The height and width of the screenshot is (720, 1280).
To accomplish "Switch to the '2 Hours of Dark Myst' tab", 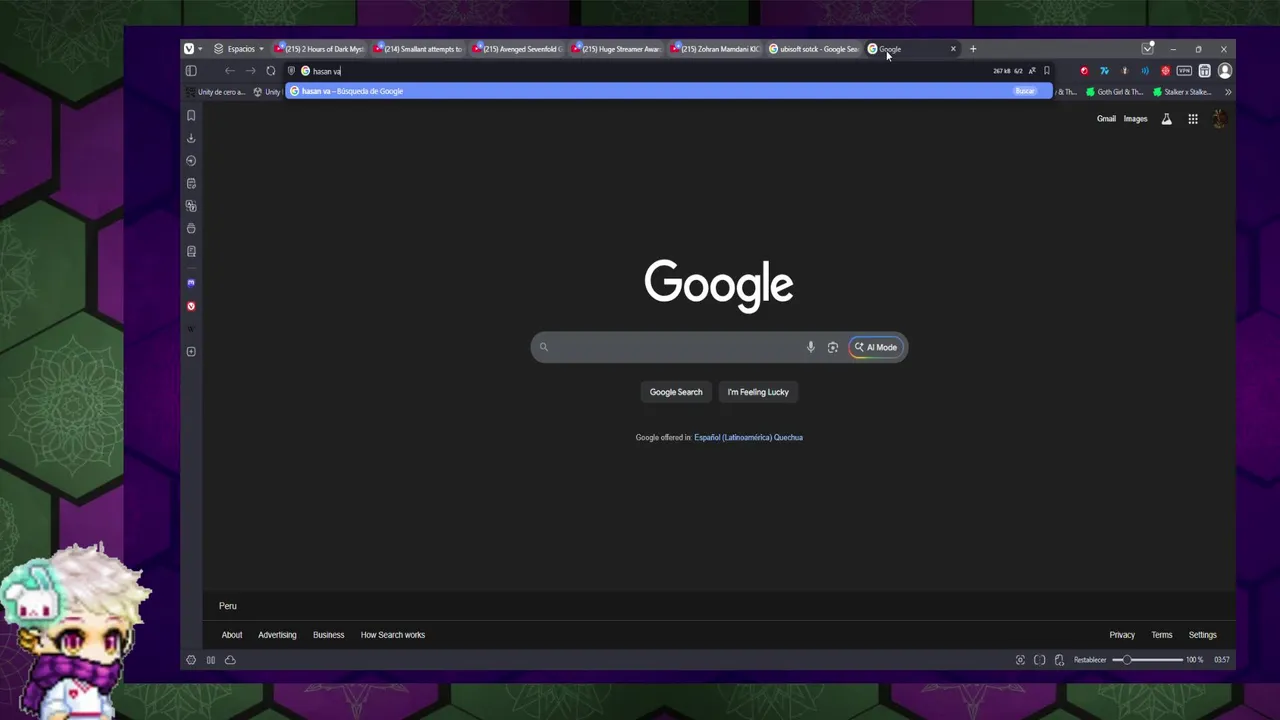I will click(x=320, y=49).
